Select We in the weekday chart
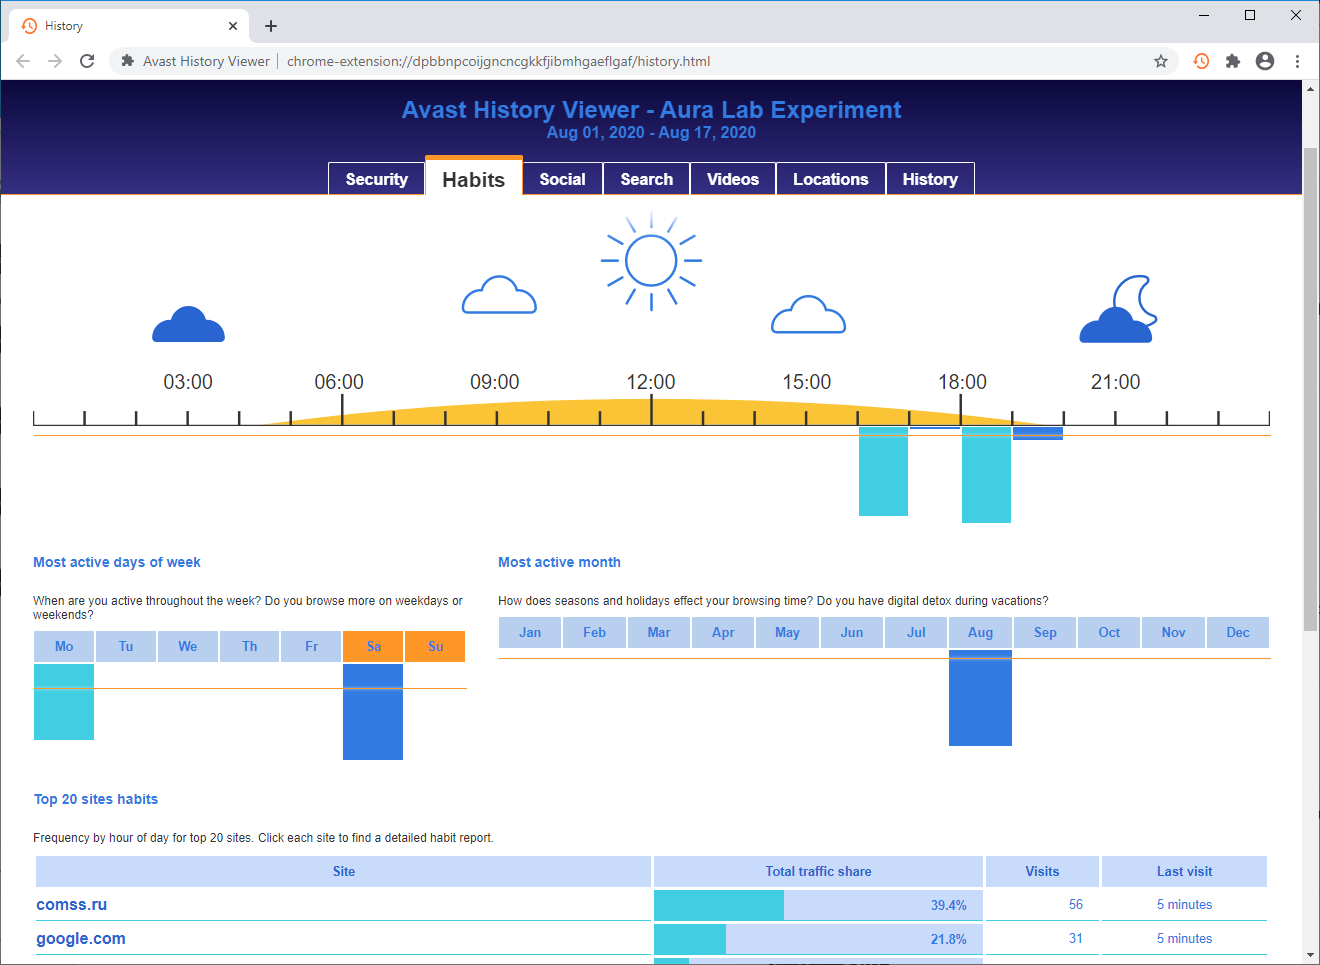Image resolution: width=1320 pixels, height=965 pixels. [188, 646]
